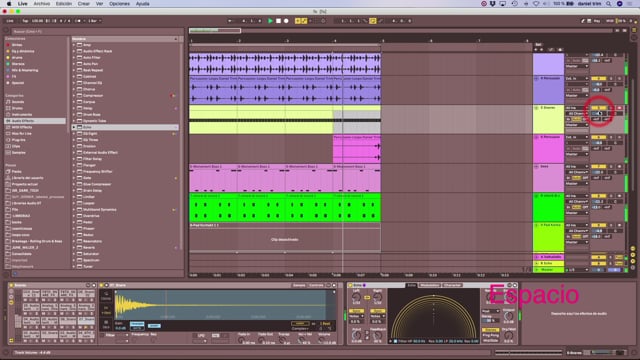Expand the EQ Eight effect folder
The width and height of the screenshot is (640, 360).
tap(74, 133)
